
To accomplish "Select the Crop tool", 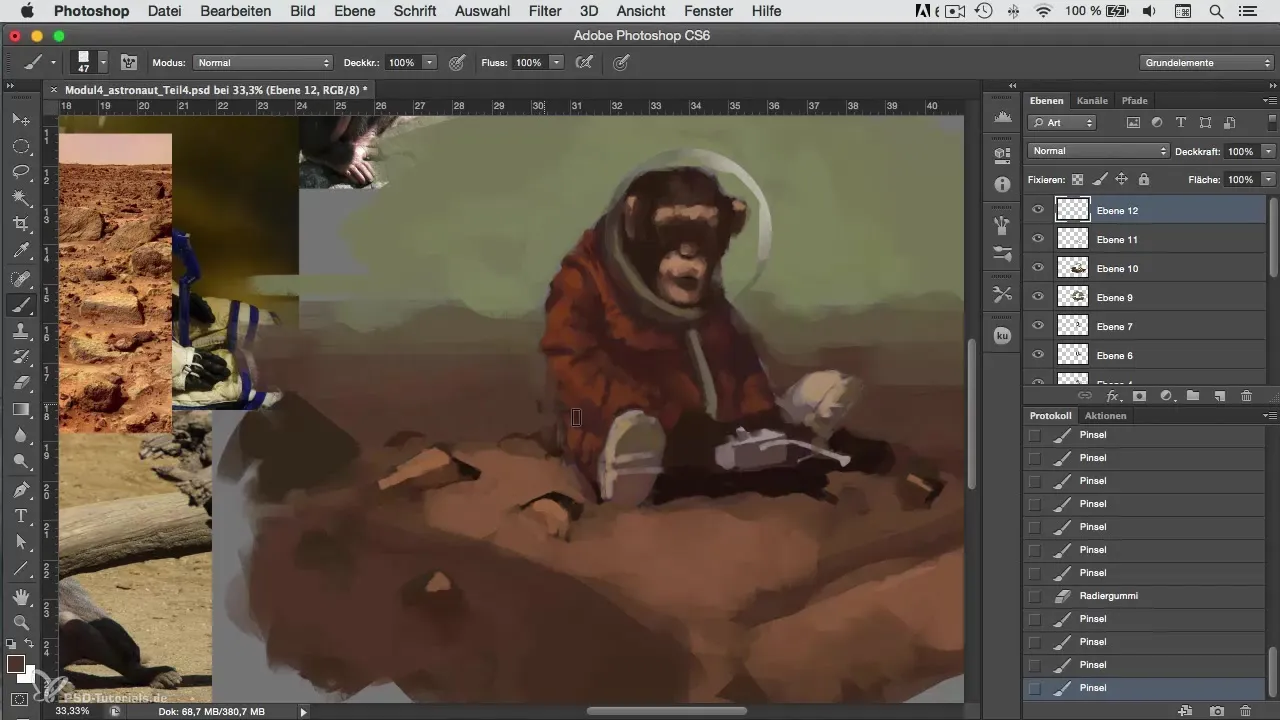I will tap(21, 224).
